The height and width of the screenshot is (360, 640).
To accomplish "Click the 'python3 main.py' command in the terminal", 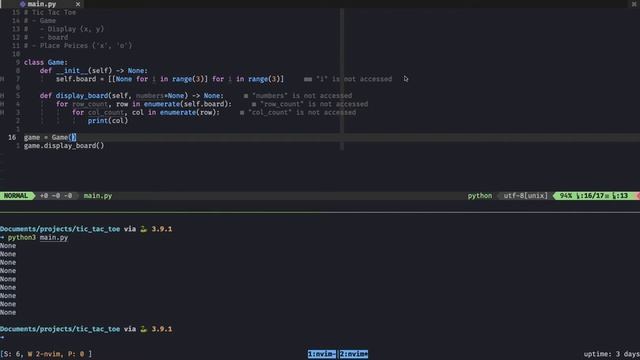I will click(x=38, y=238).
